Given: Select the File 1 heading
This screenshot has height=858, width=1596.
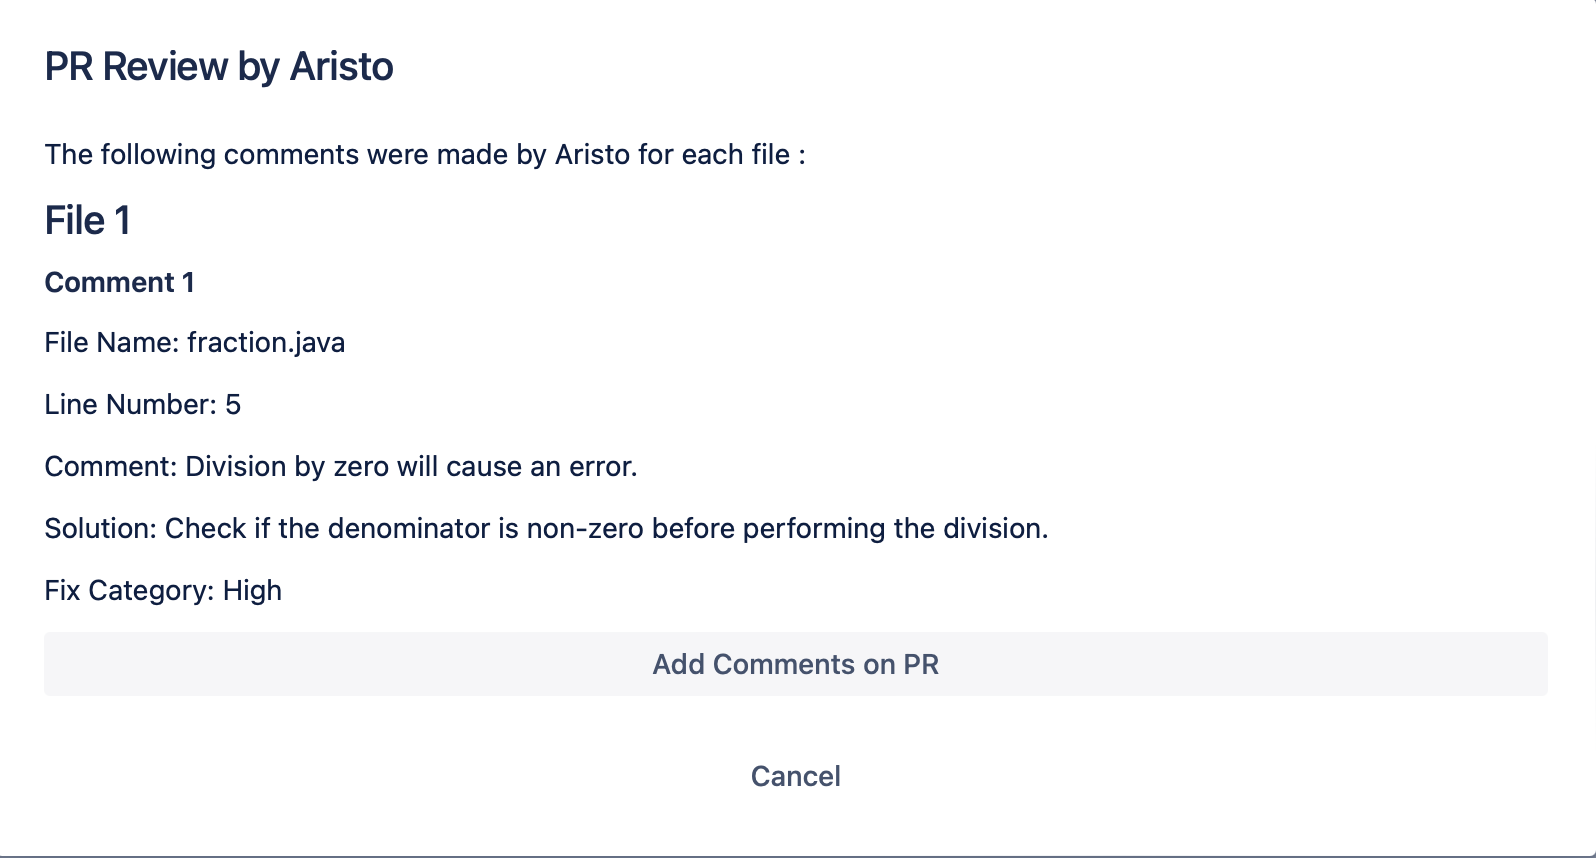Looking at the screenshot, I should point(88,221).
